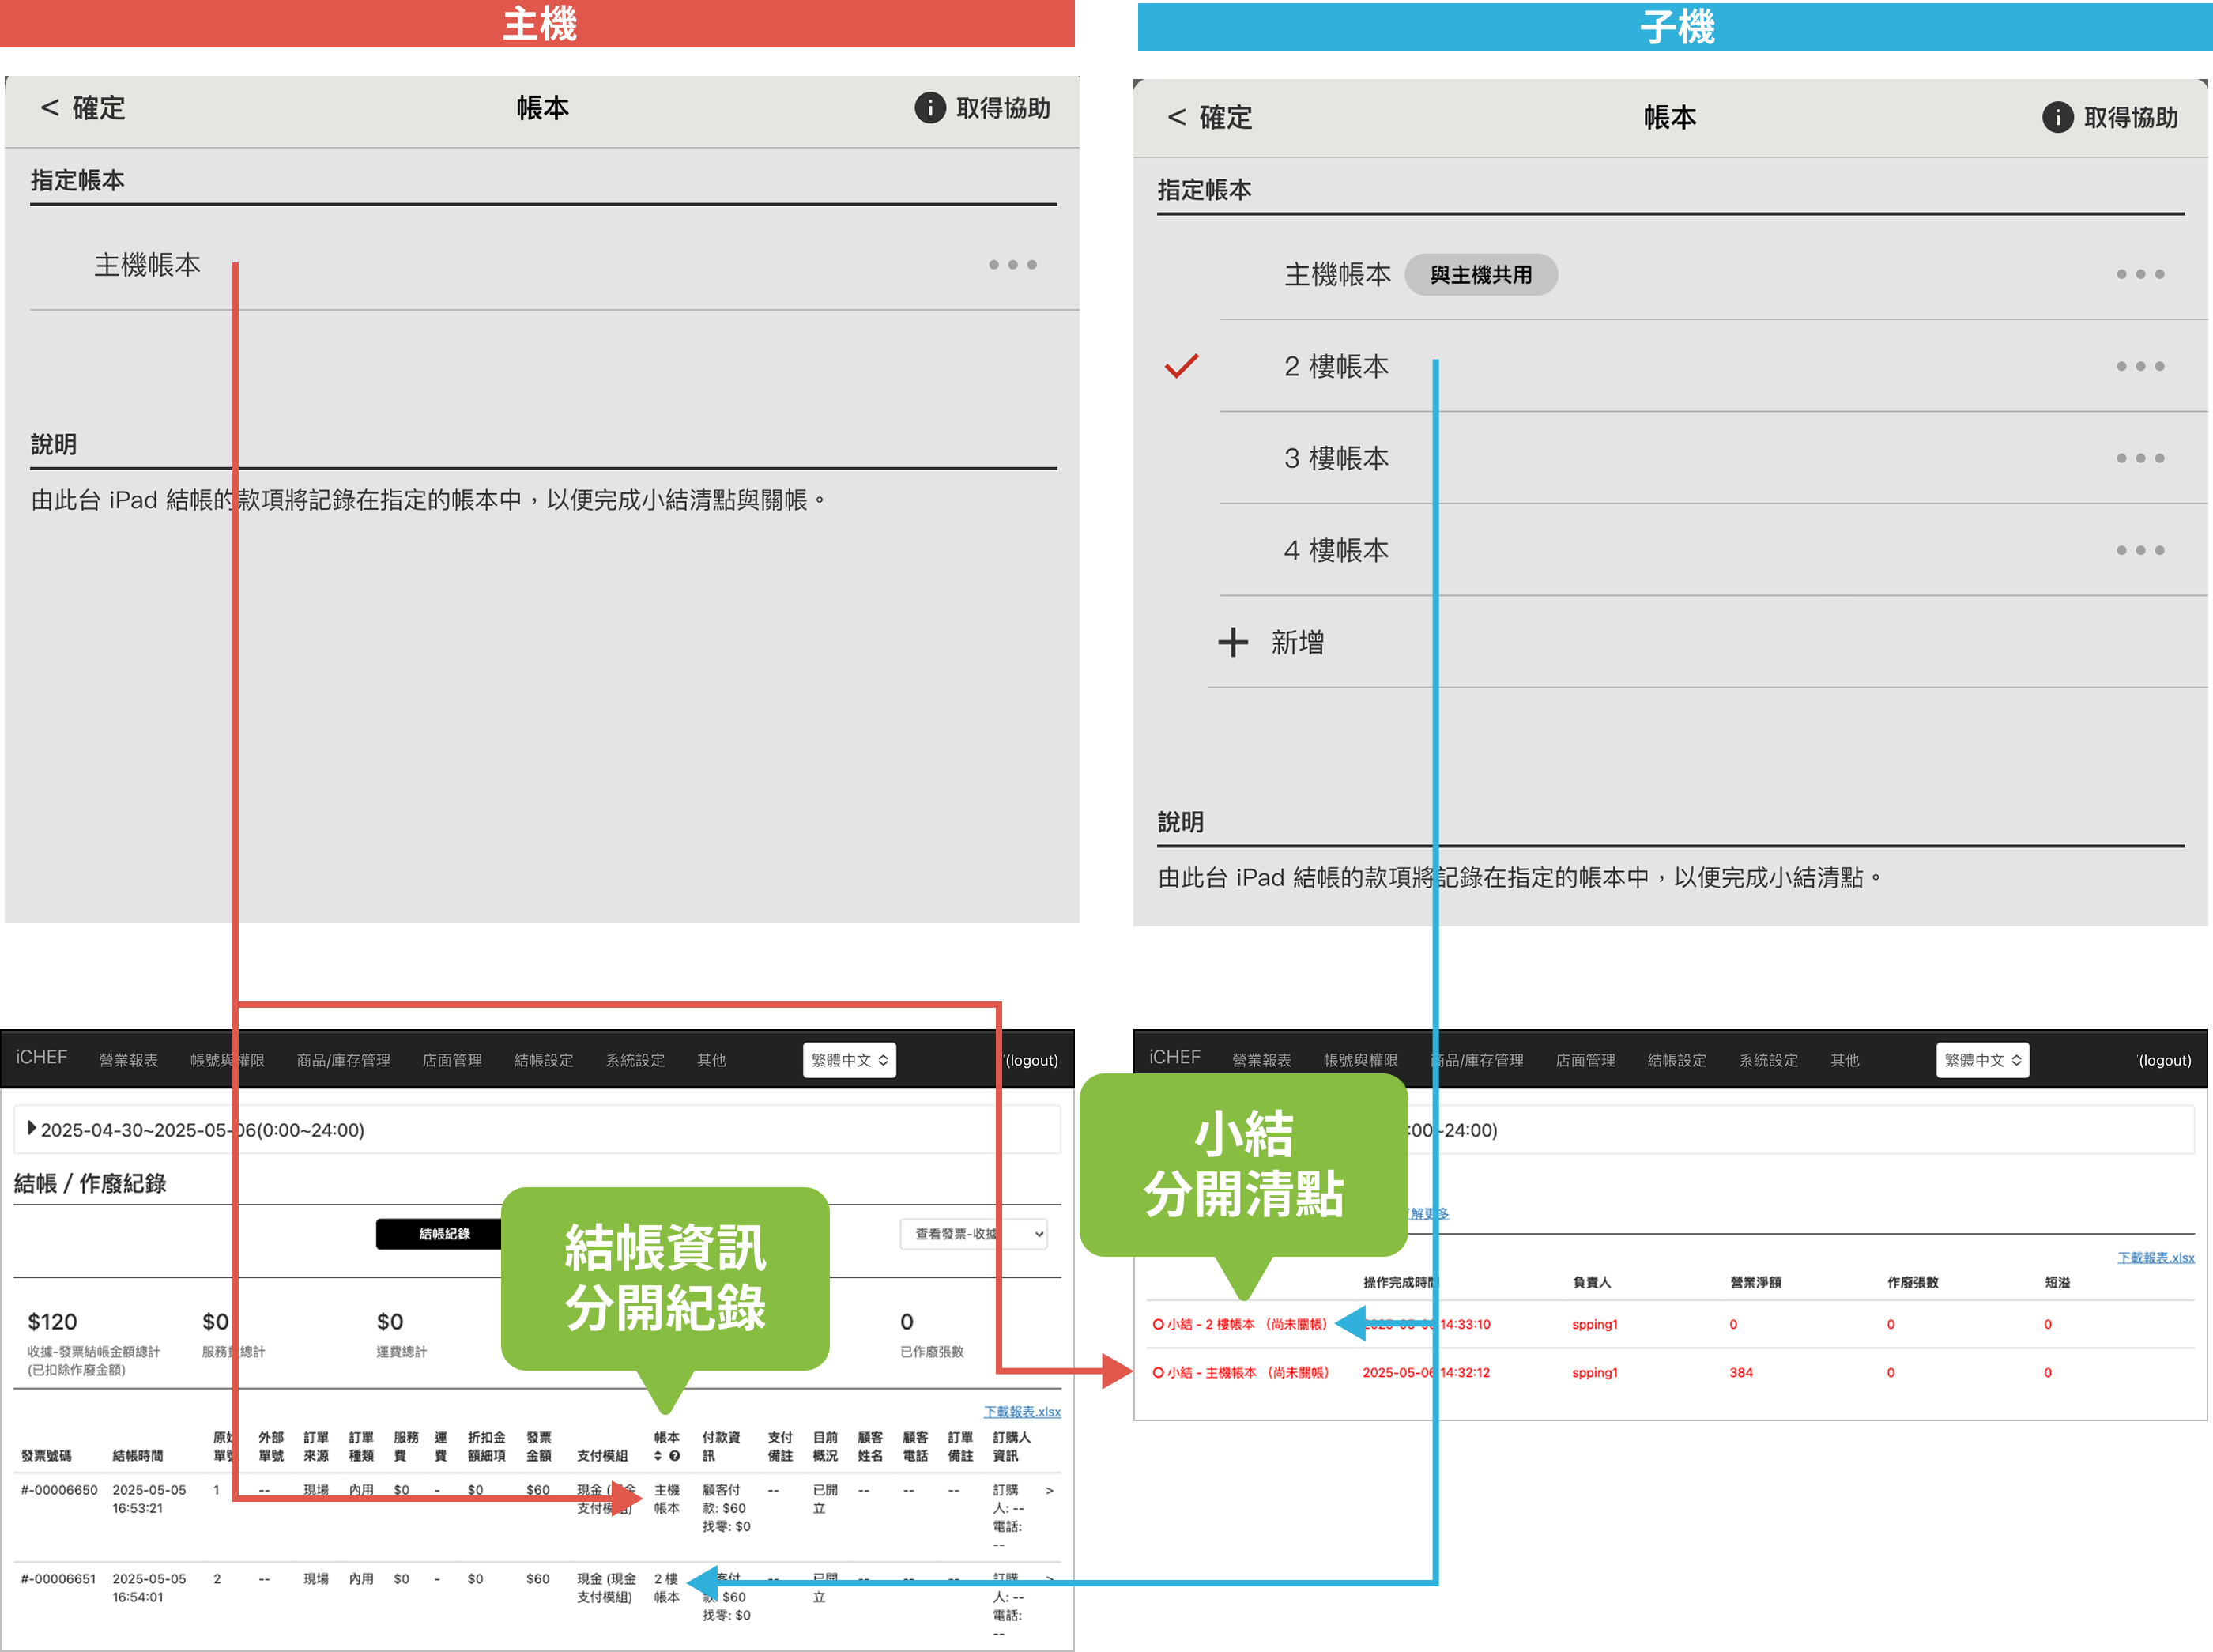Open the 結帳設定 menu on right dashboard
The height and width of the screenshot is (1652, 2213).
1676,1060
